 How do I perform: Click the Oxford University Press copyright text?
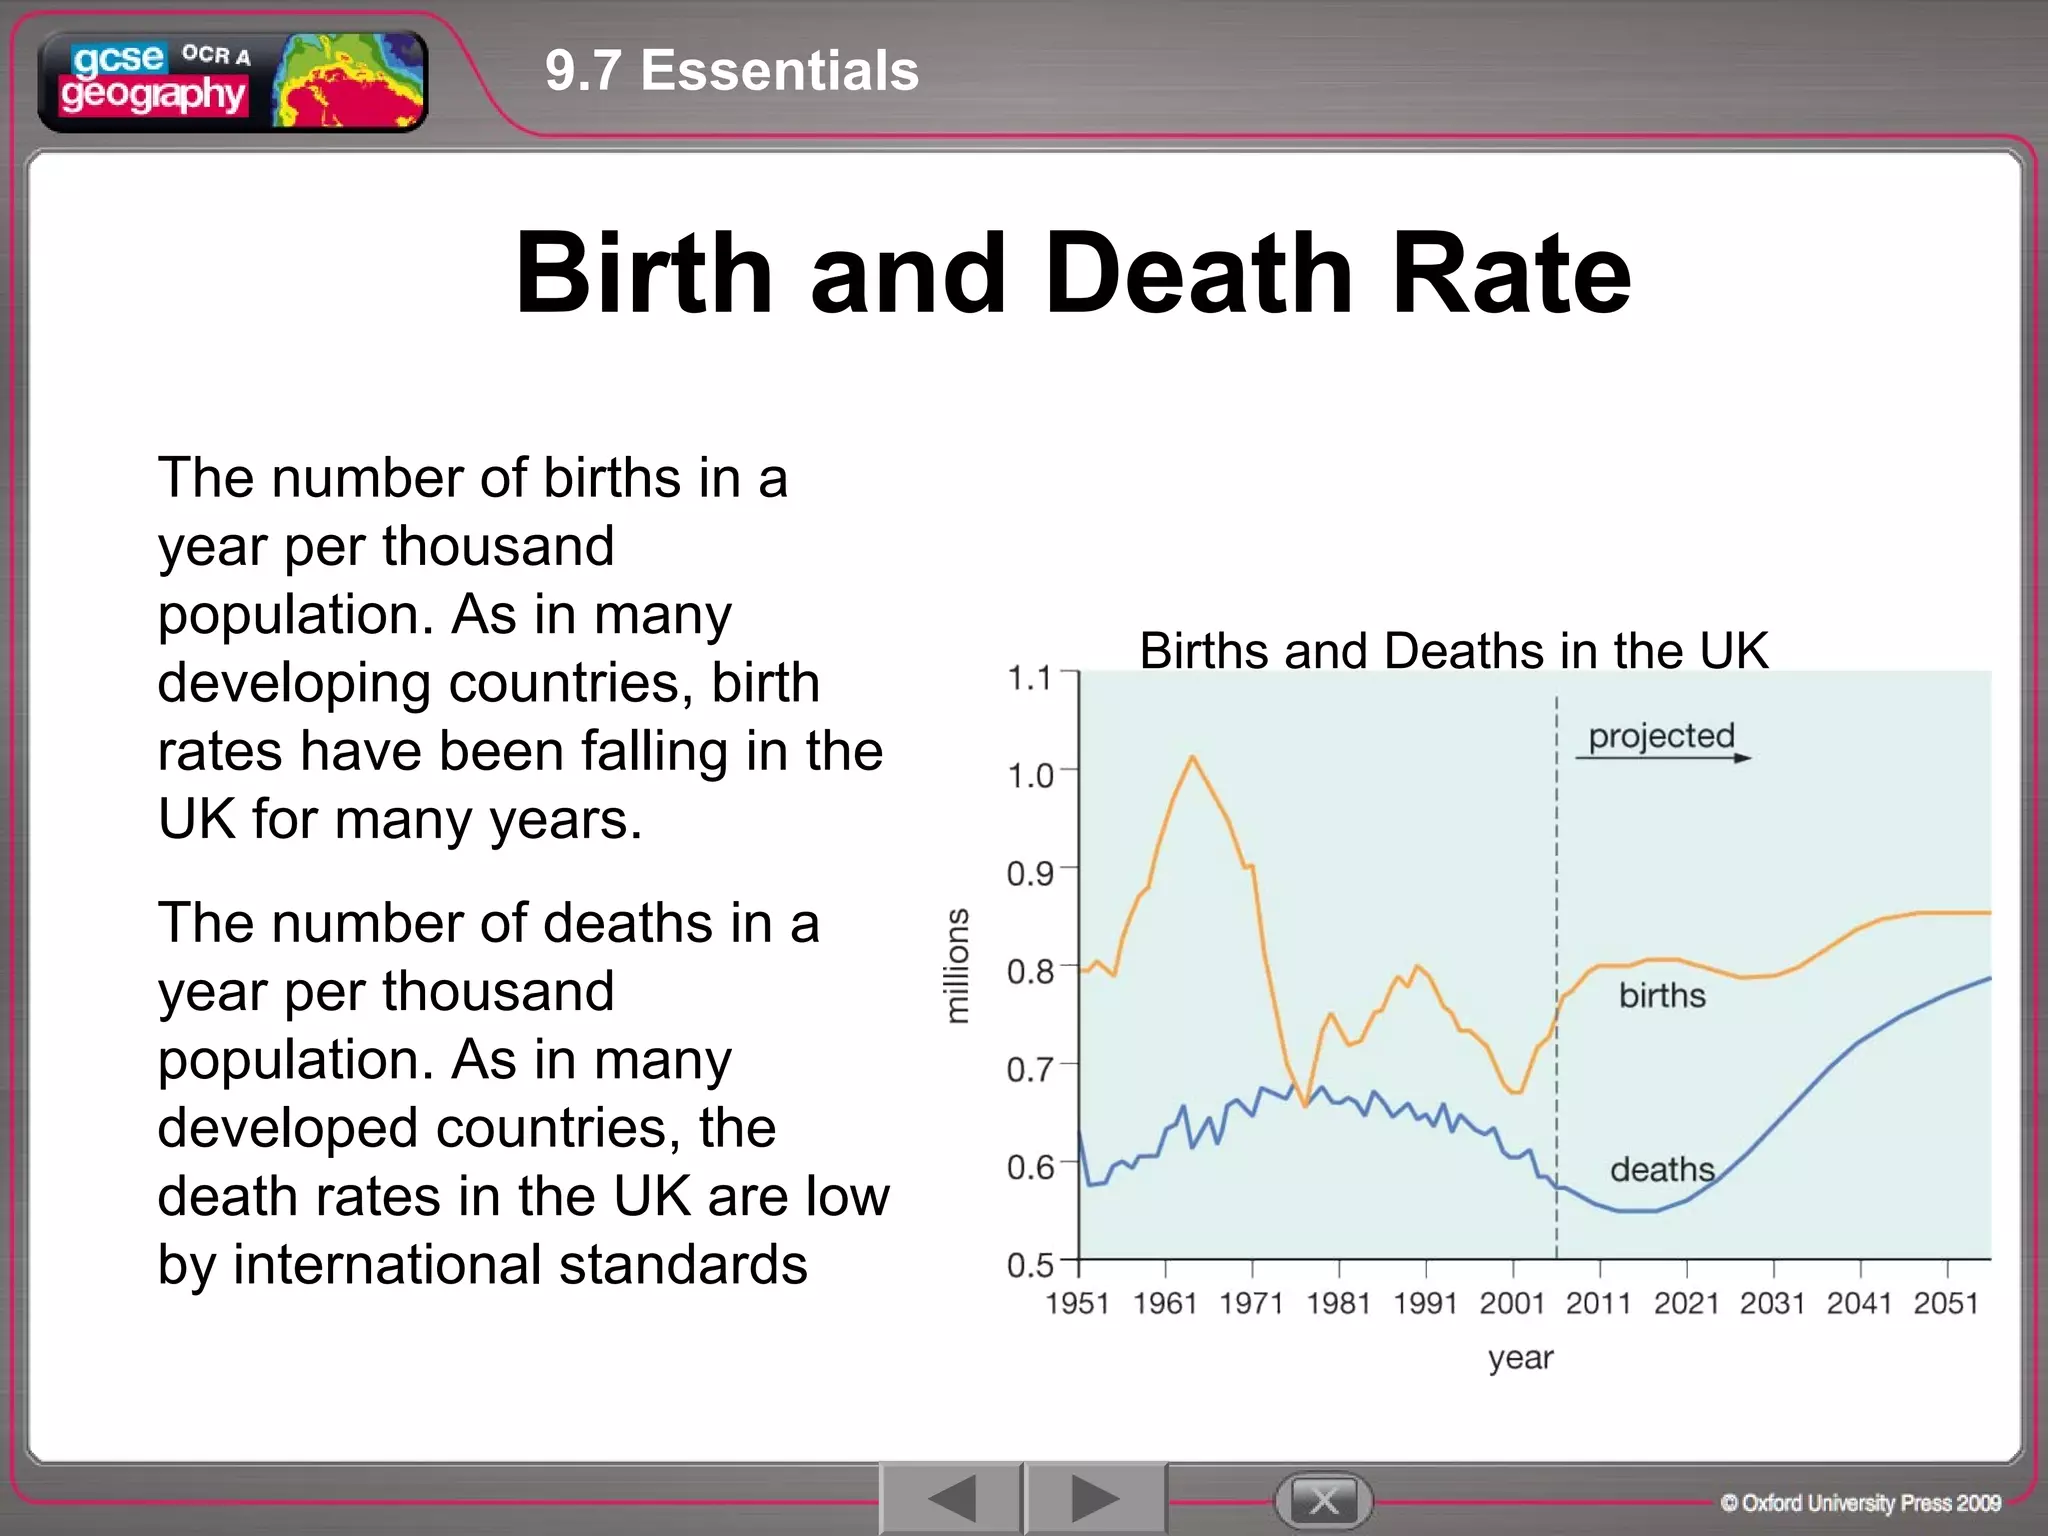click(1860, 1503)
